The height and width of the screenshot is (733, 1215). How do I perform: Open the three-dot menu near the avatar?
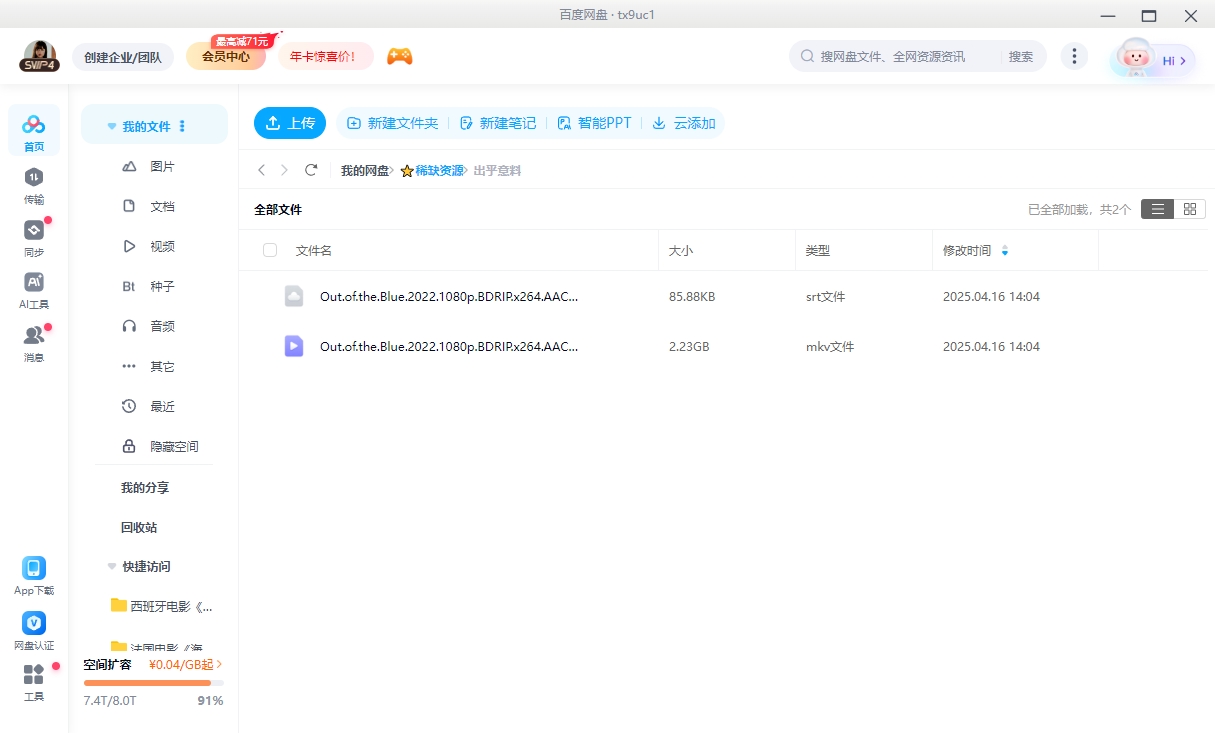(x=1074, y=56)
